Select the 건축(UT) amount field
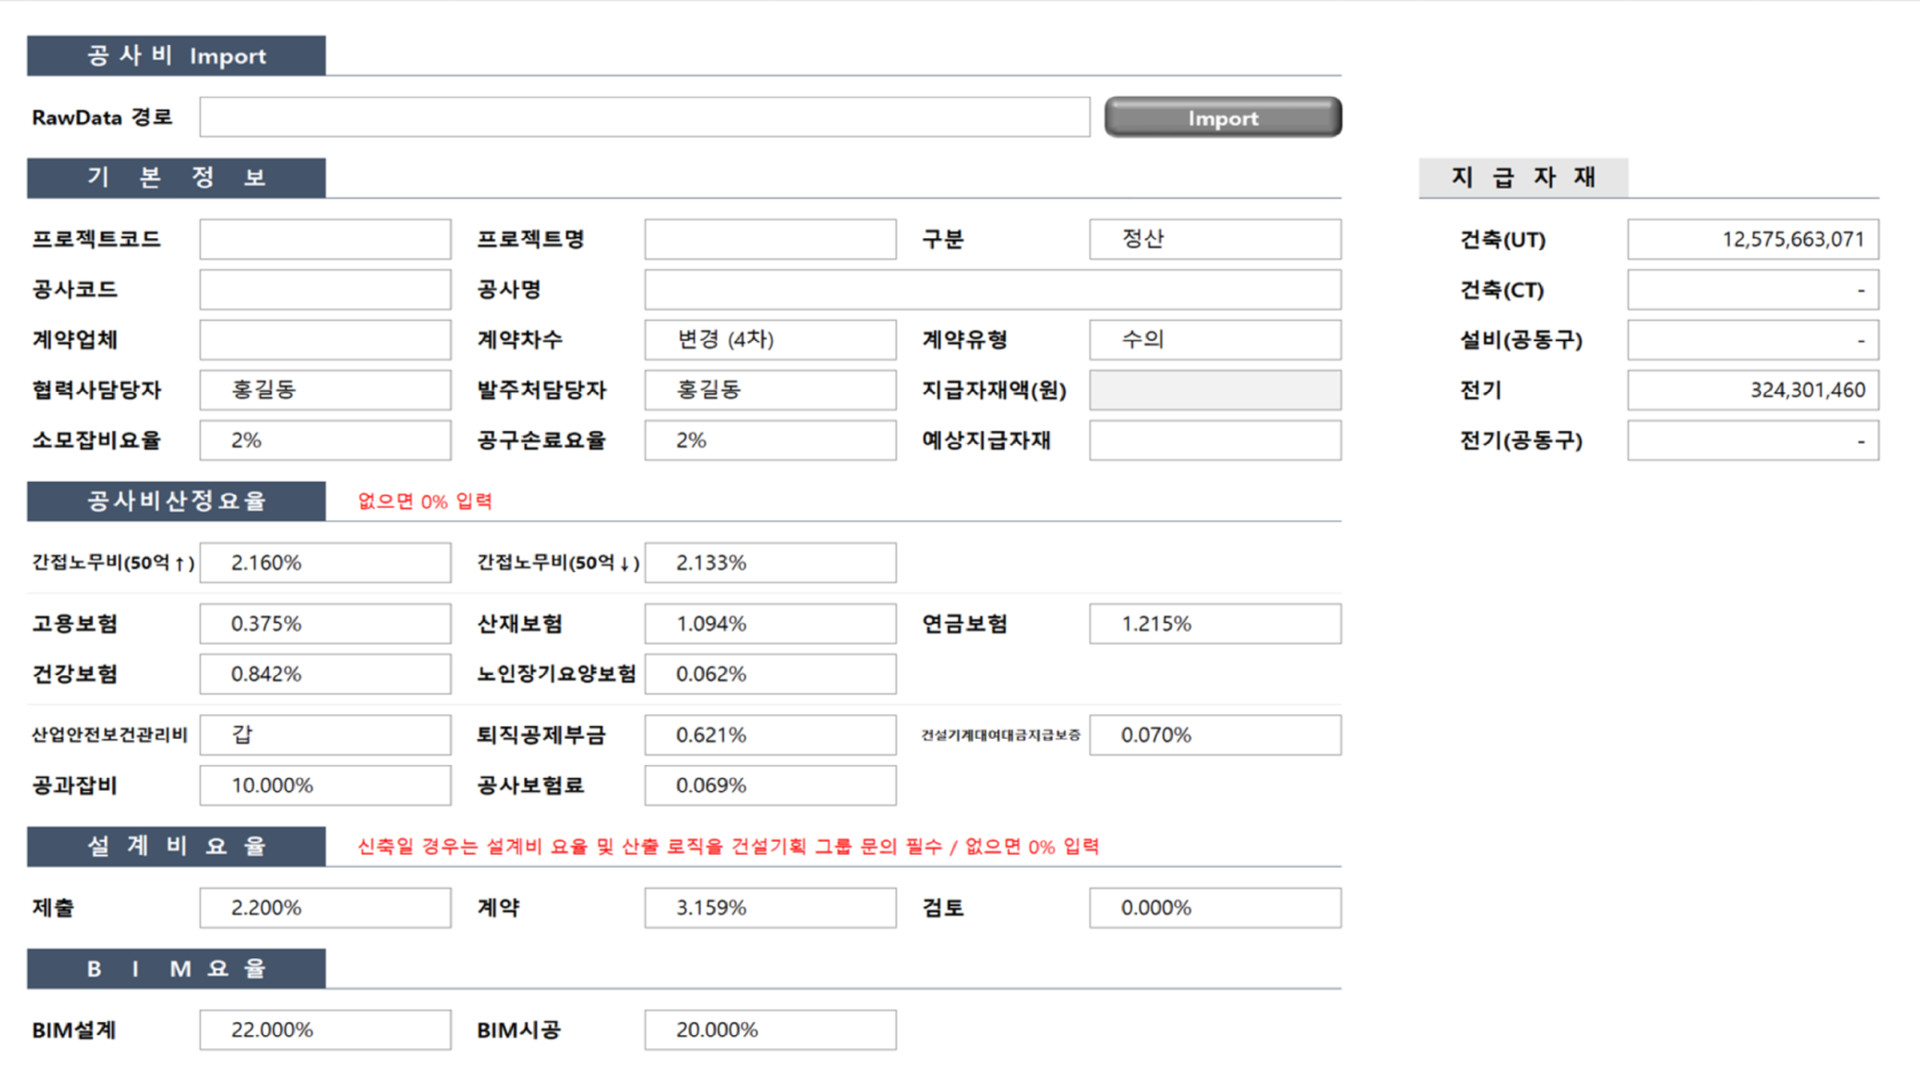The width and height of the screenshot is (1920, 1080). (x=1752, y=239)
